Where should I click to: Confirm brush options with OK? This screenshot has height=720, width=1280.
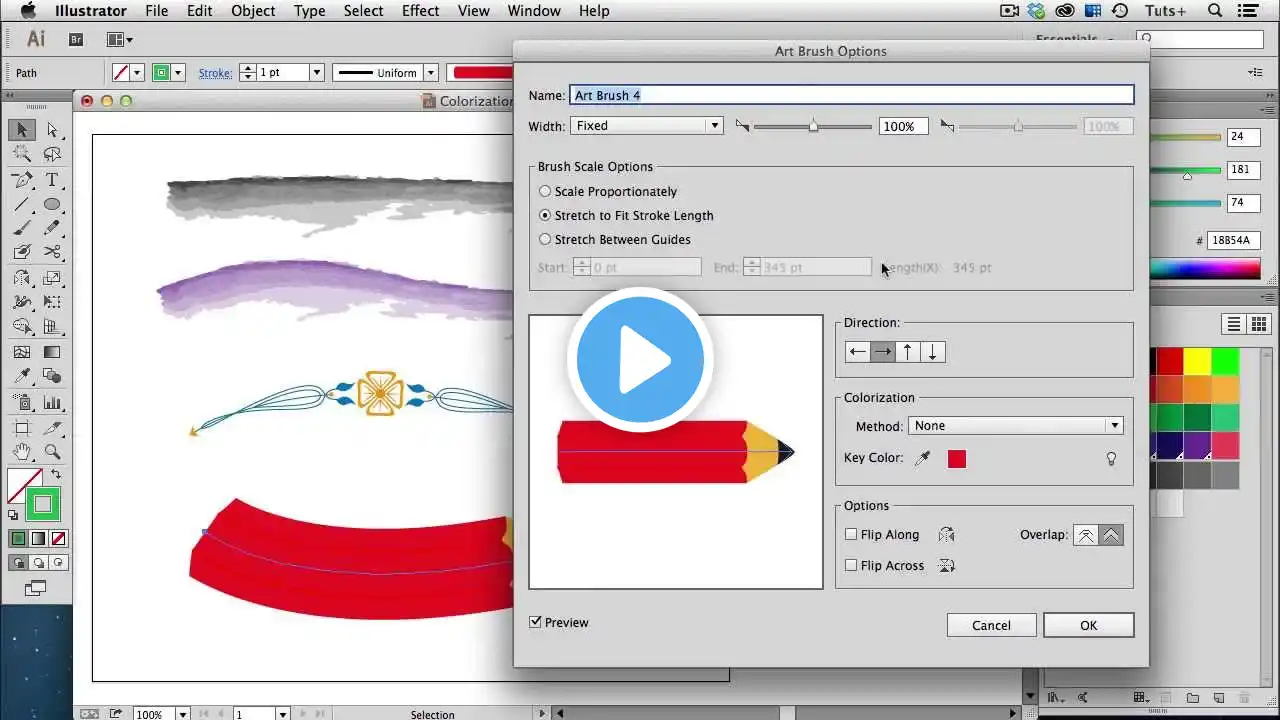coord(1088,625)
